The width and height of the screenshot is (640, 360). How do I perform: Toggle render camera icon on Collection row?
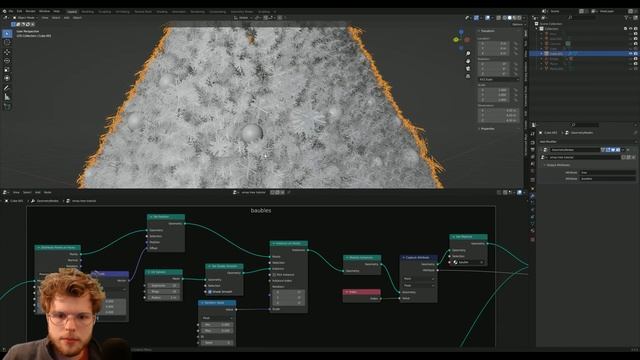pos(636,29)
